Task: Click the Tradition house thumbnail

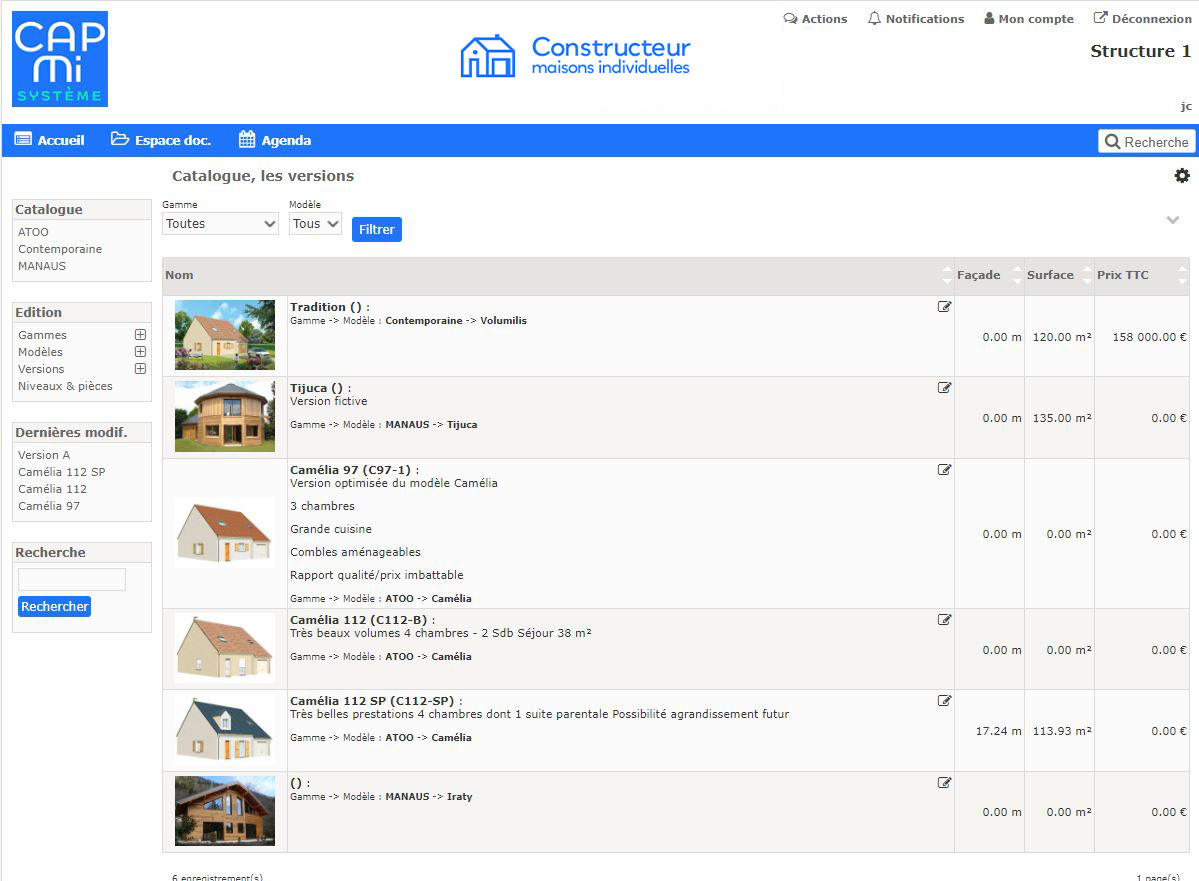Action: coord(225,335)
